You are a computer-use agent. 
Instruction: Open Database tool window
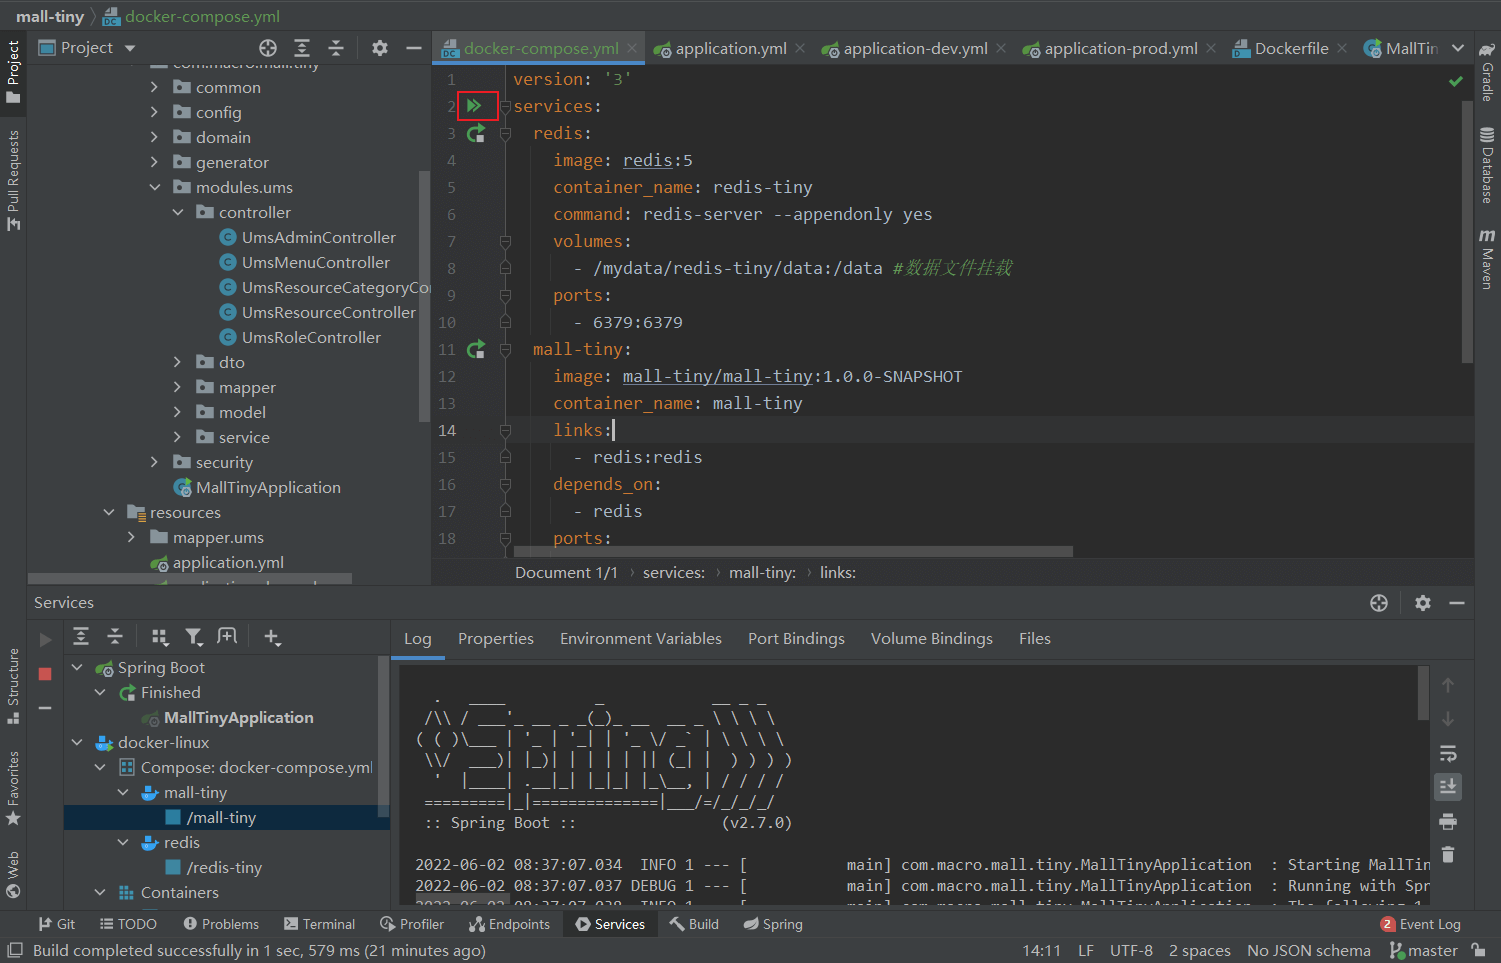pyautogui.click(x=1488, y=166)
